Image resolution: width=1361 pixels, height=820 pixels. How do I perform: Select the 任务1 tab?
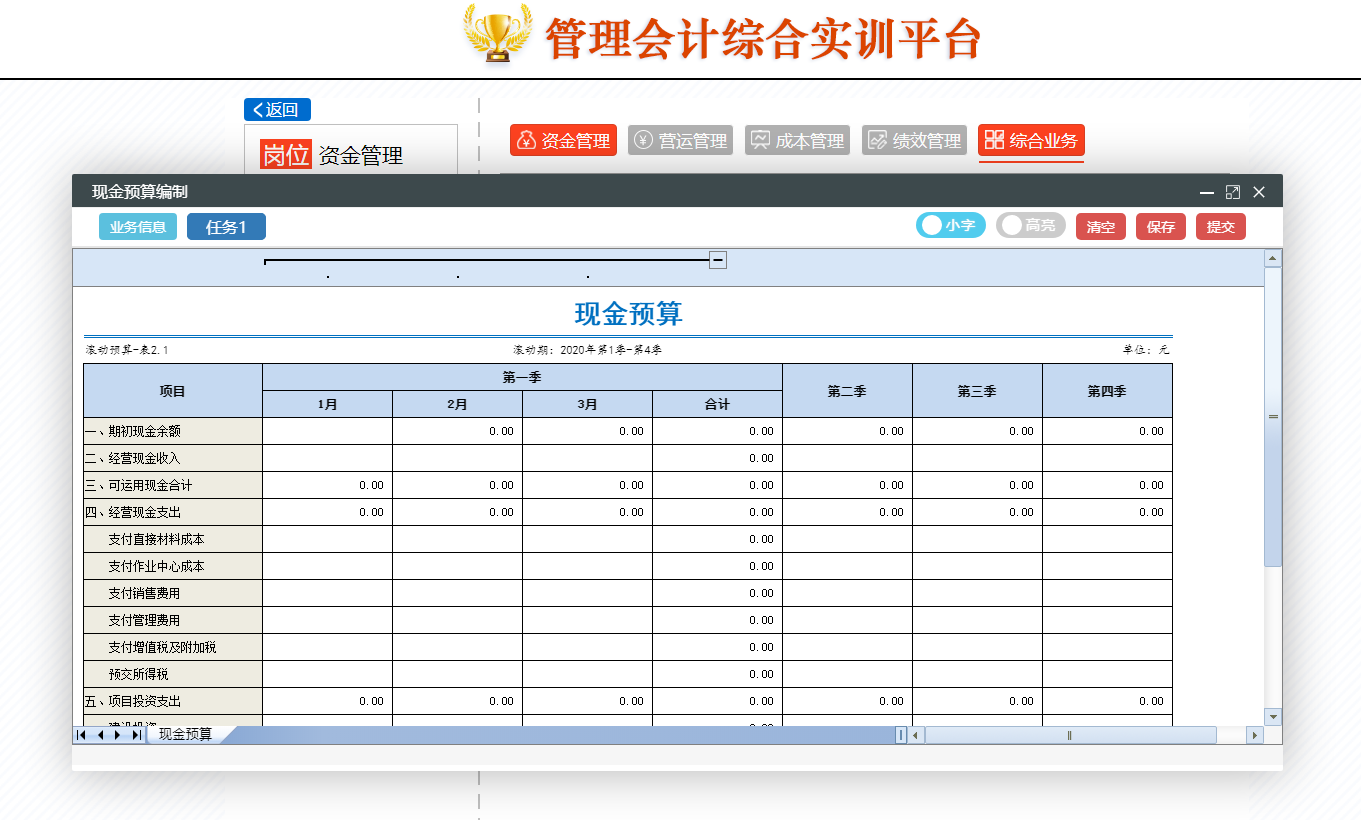pos(226,227)
